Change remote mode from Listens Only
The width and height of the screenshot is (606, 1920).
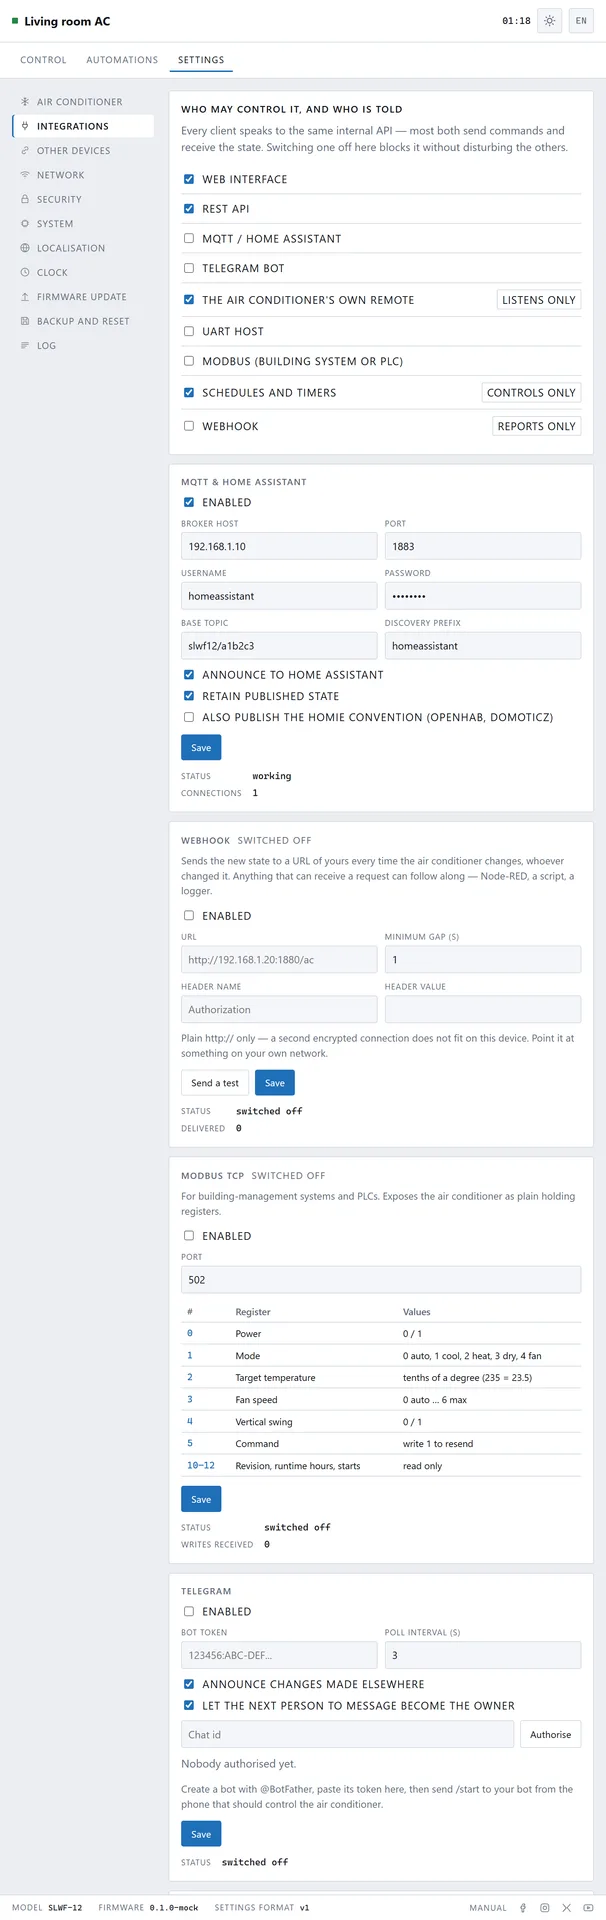[x=539, y=300]
